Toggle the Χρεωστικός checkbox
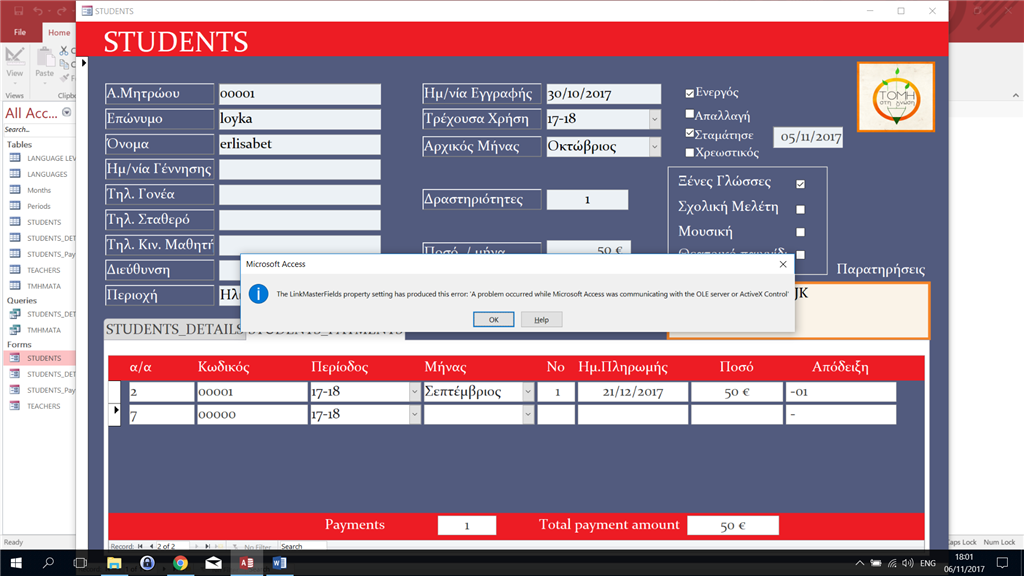 pos(690,153)
